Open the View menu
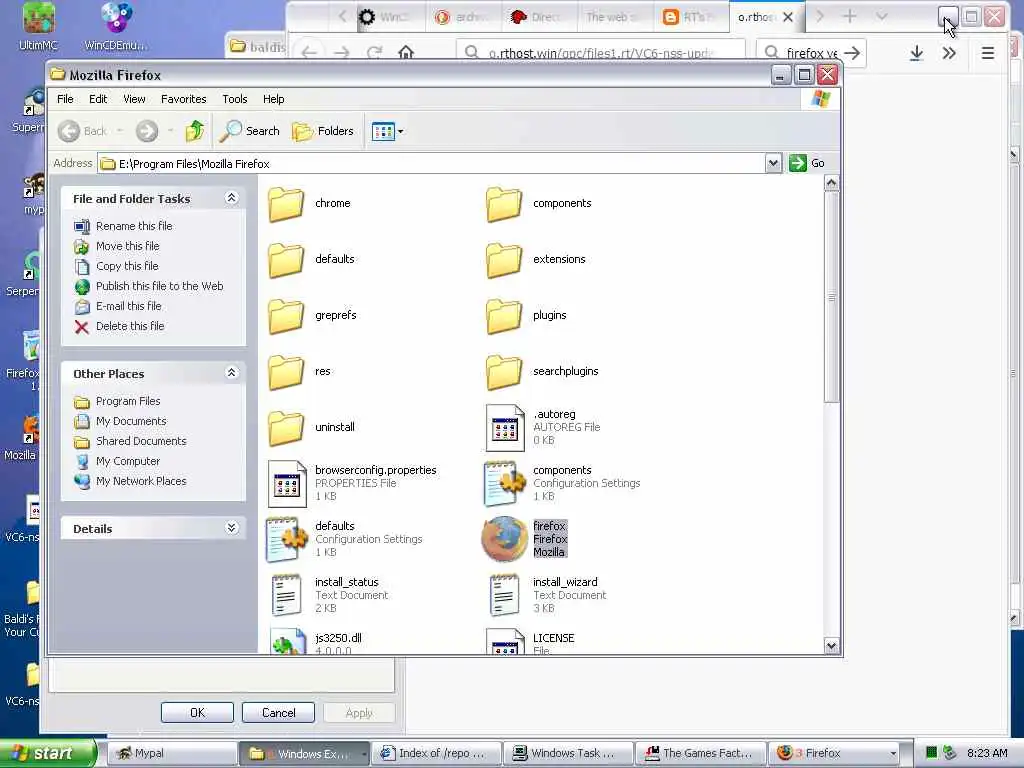 (134, 99)
